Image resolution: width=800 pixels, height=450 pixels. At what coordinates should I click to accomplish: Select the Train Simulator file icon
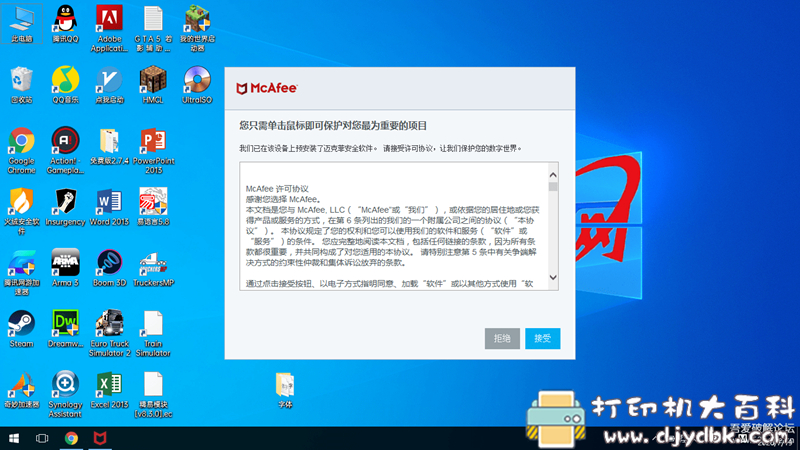coord(153,333)
